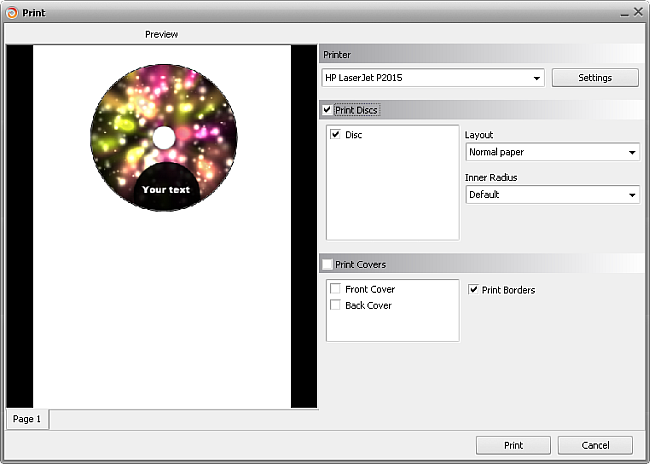Select the Page 1 tab

pos(27,419)
